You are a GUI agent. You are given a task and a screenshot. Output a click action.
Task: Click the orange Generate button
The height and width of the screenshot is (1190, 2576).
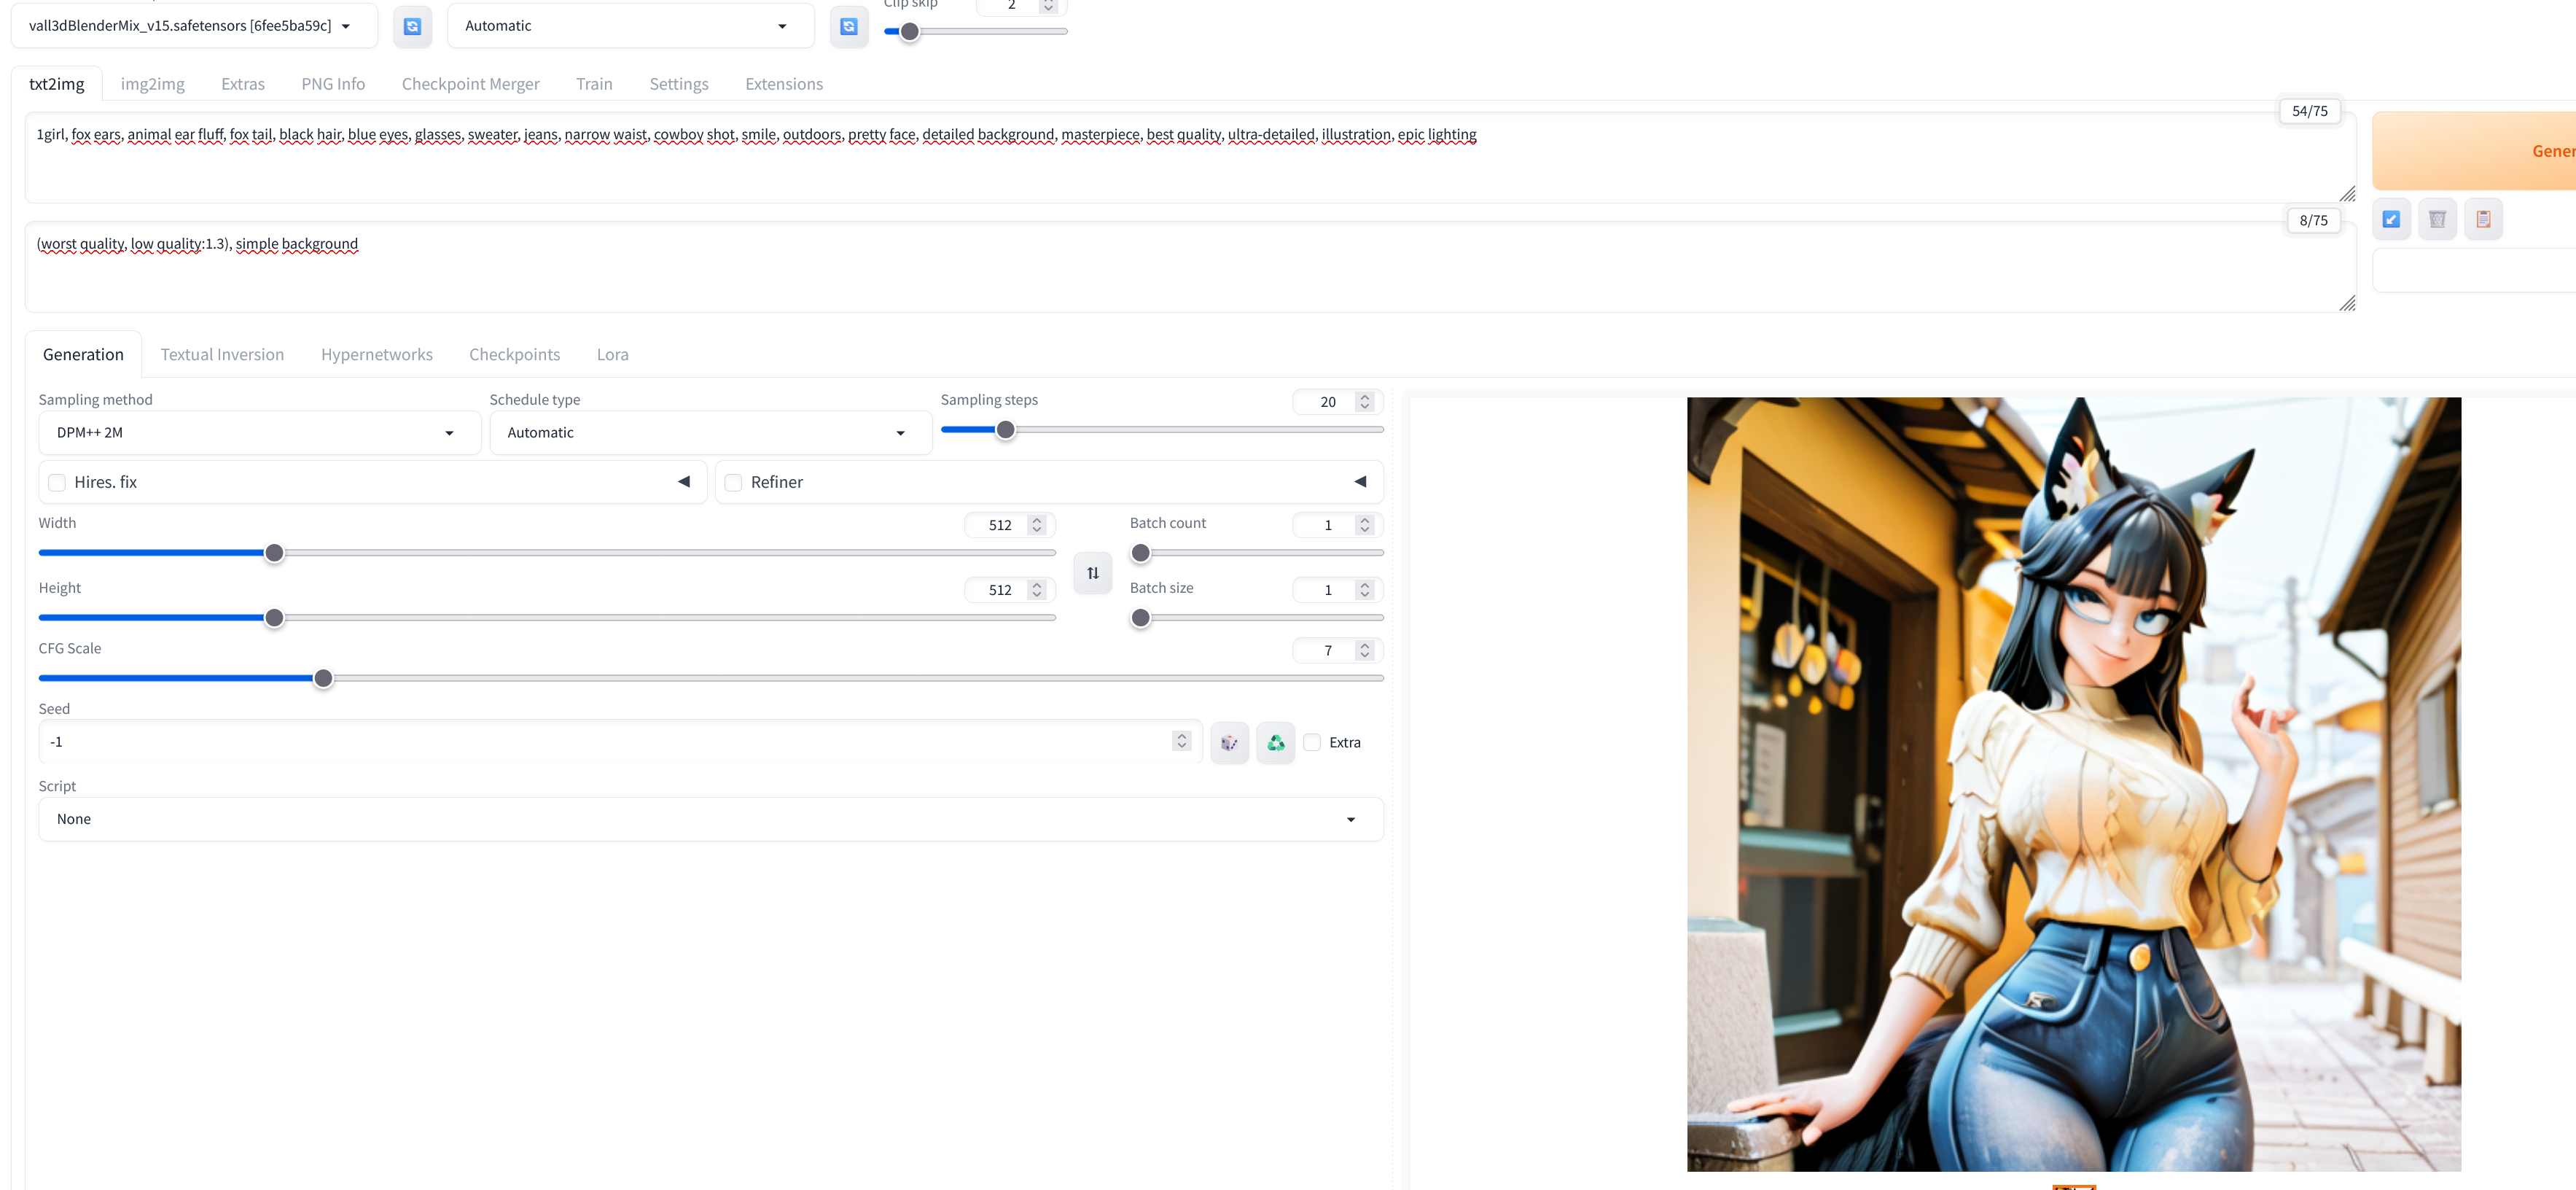point(2474,151)
